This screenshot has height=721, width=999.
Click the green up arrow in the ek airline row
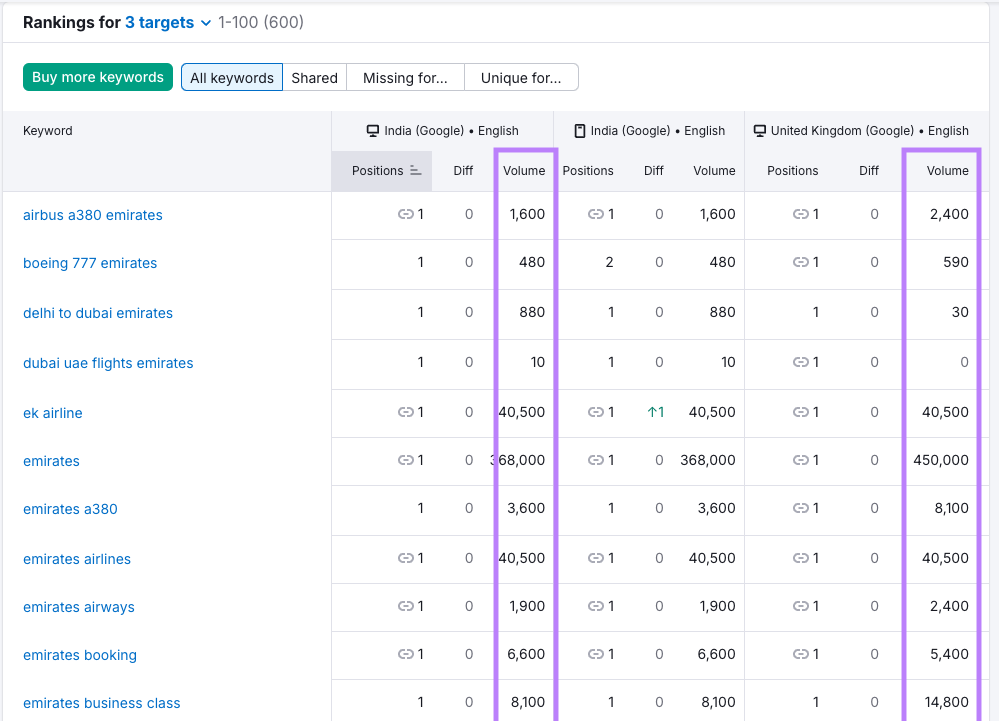[650, 412]
